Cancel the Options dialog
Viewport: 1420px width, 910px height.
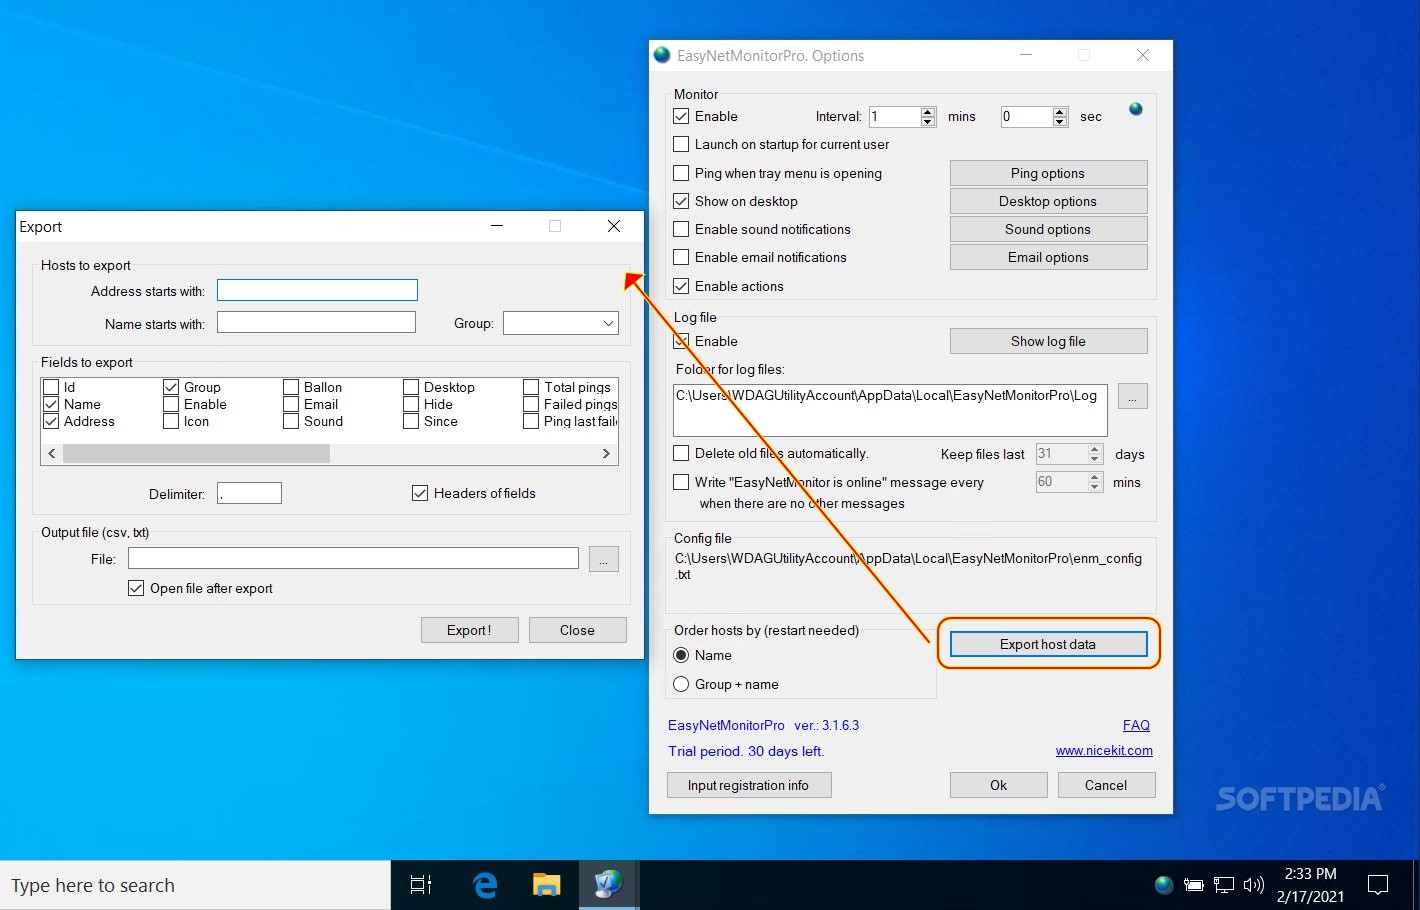[1106, 785]
